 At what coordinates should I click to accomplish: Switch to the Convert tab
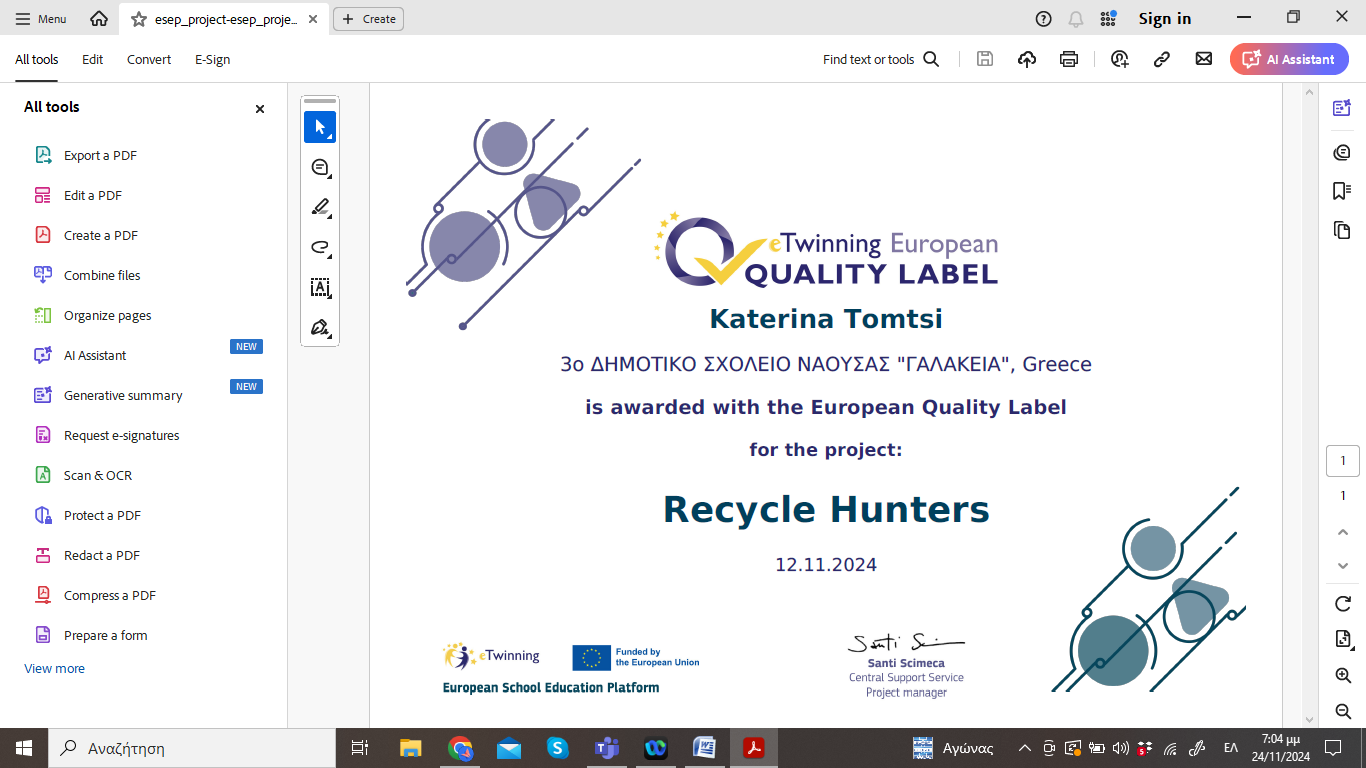pyautogui.click(x=149, y=59)
